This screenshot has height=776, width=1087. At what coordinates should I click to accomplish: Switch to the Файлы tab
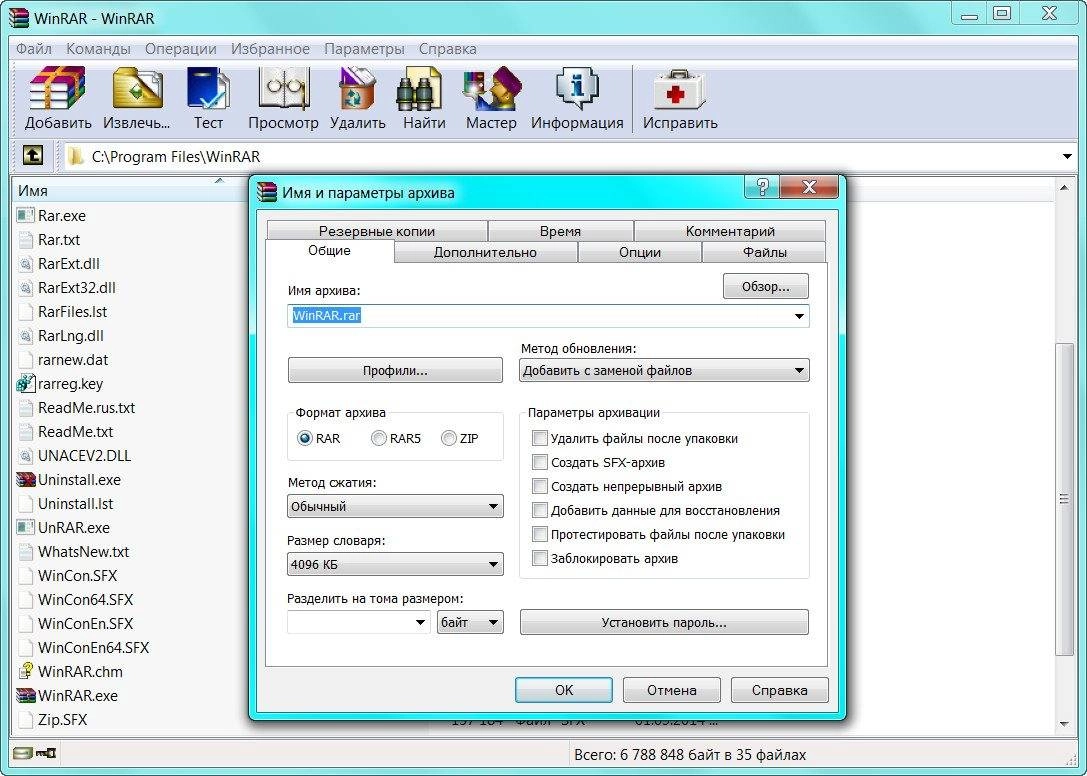[765, 252]
